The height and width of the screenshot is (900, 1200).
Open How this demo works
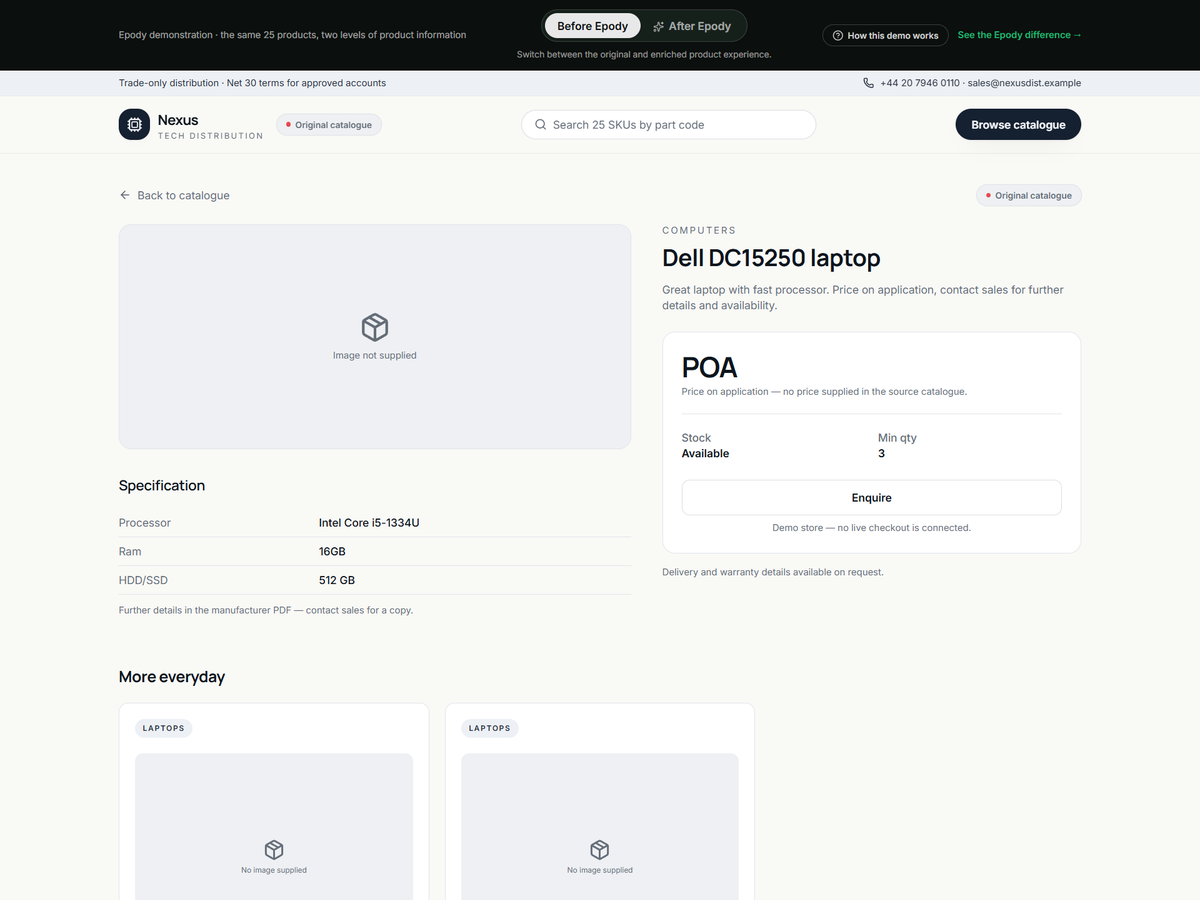click(x=885, y=35)
